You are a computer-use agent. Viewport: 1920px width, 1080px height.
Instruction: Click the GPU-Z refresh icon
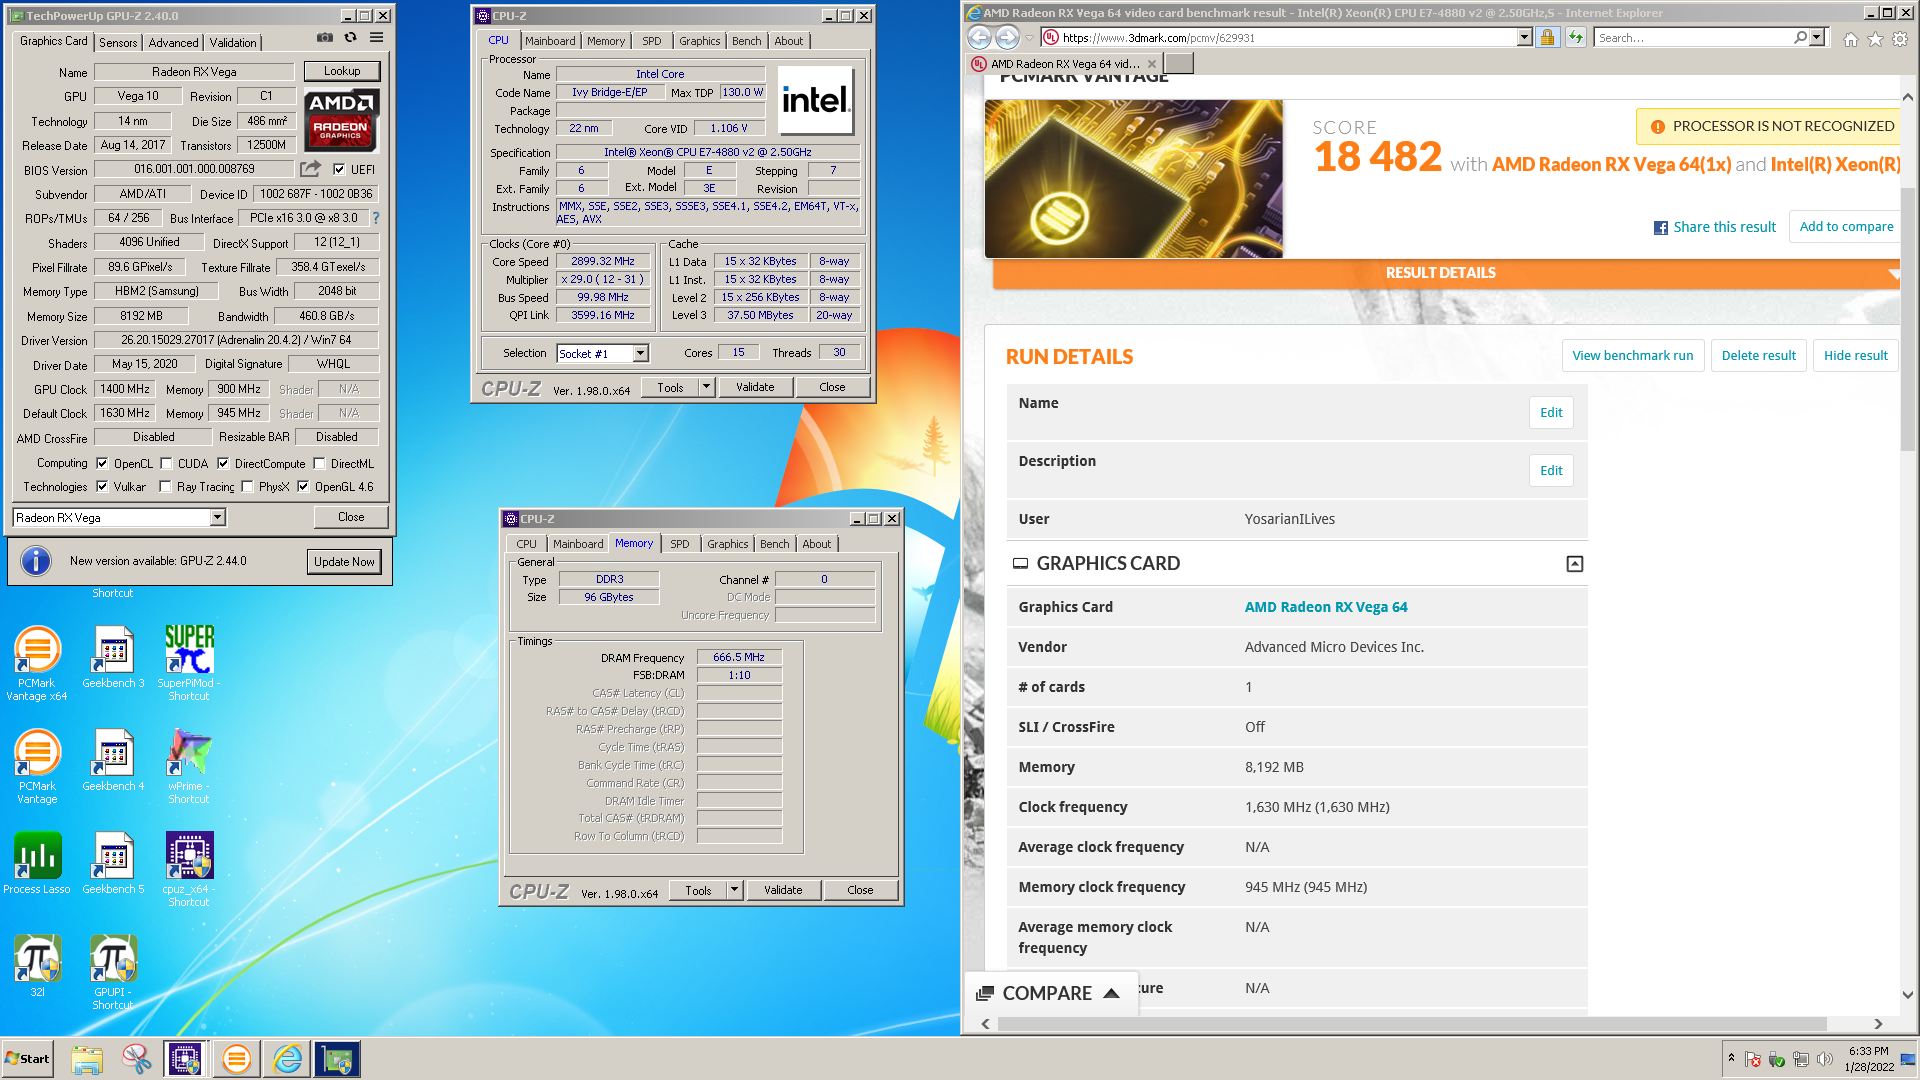(x=351, y=38)
